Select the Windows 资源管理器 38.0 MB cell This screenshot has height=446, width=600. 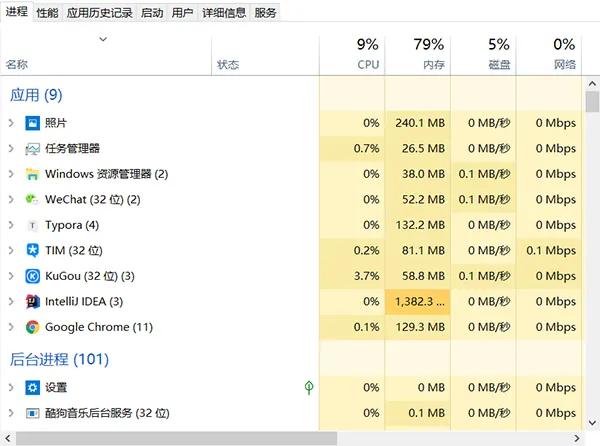point(417,174)
